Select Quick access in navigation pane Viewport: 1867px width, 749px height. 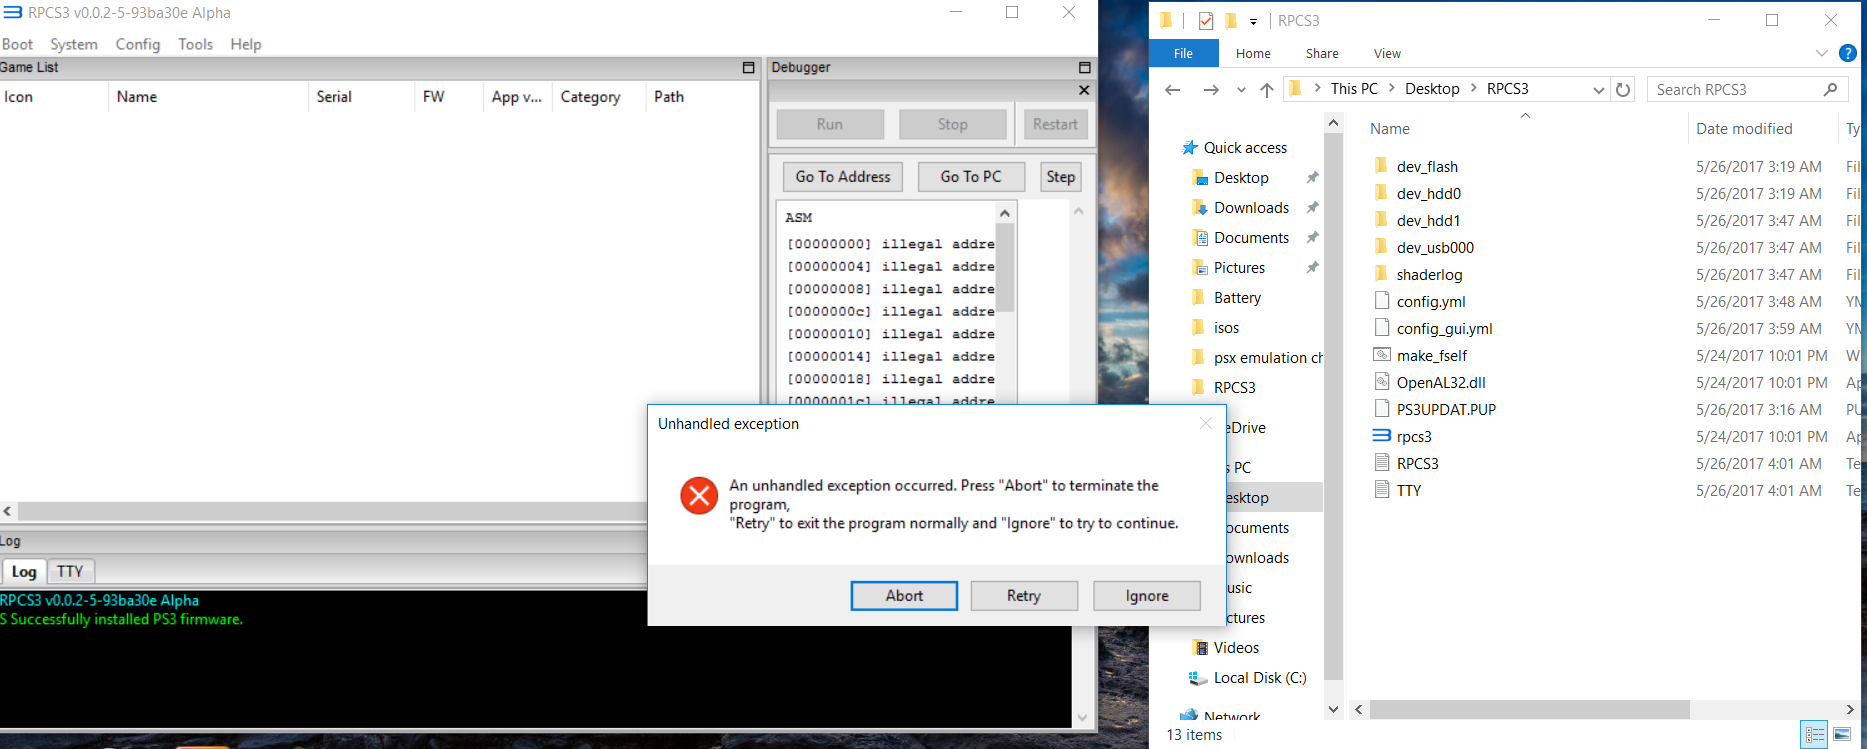tap(1245, 147)
